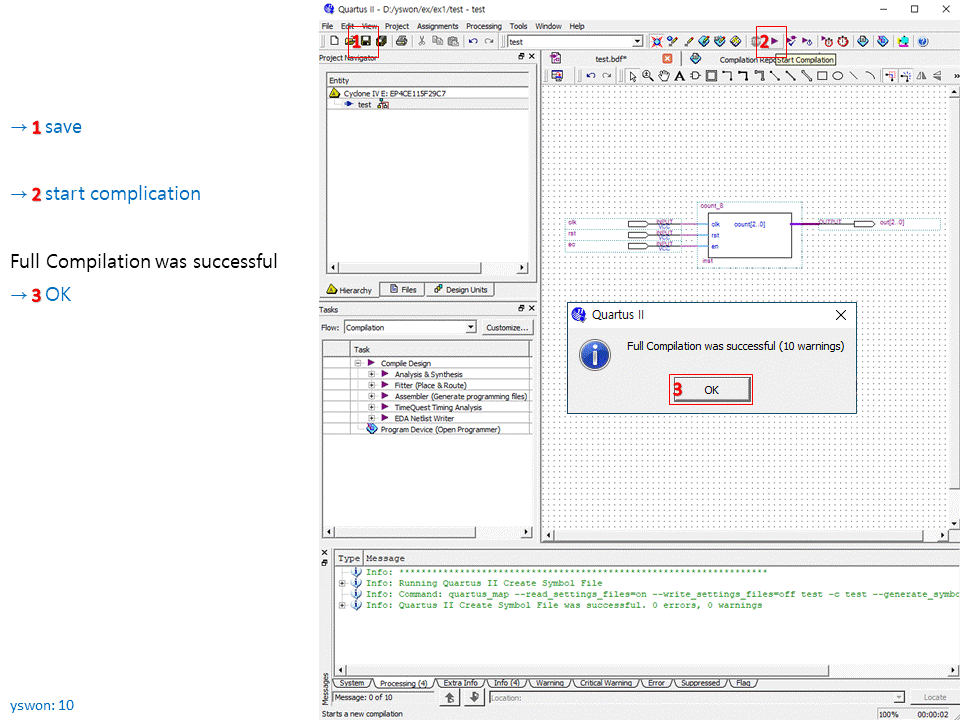Click the Copy icon in the main toolbar
The height and width of the screenshot is (720, 960).
[x=437, y=41]
